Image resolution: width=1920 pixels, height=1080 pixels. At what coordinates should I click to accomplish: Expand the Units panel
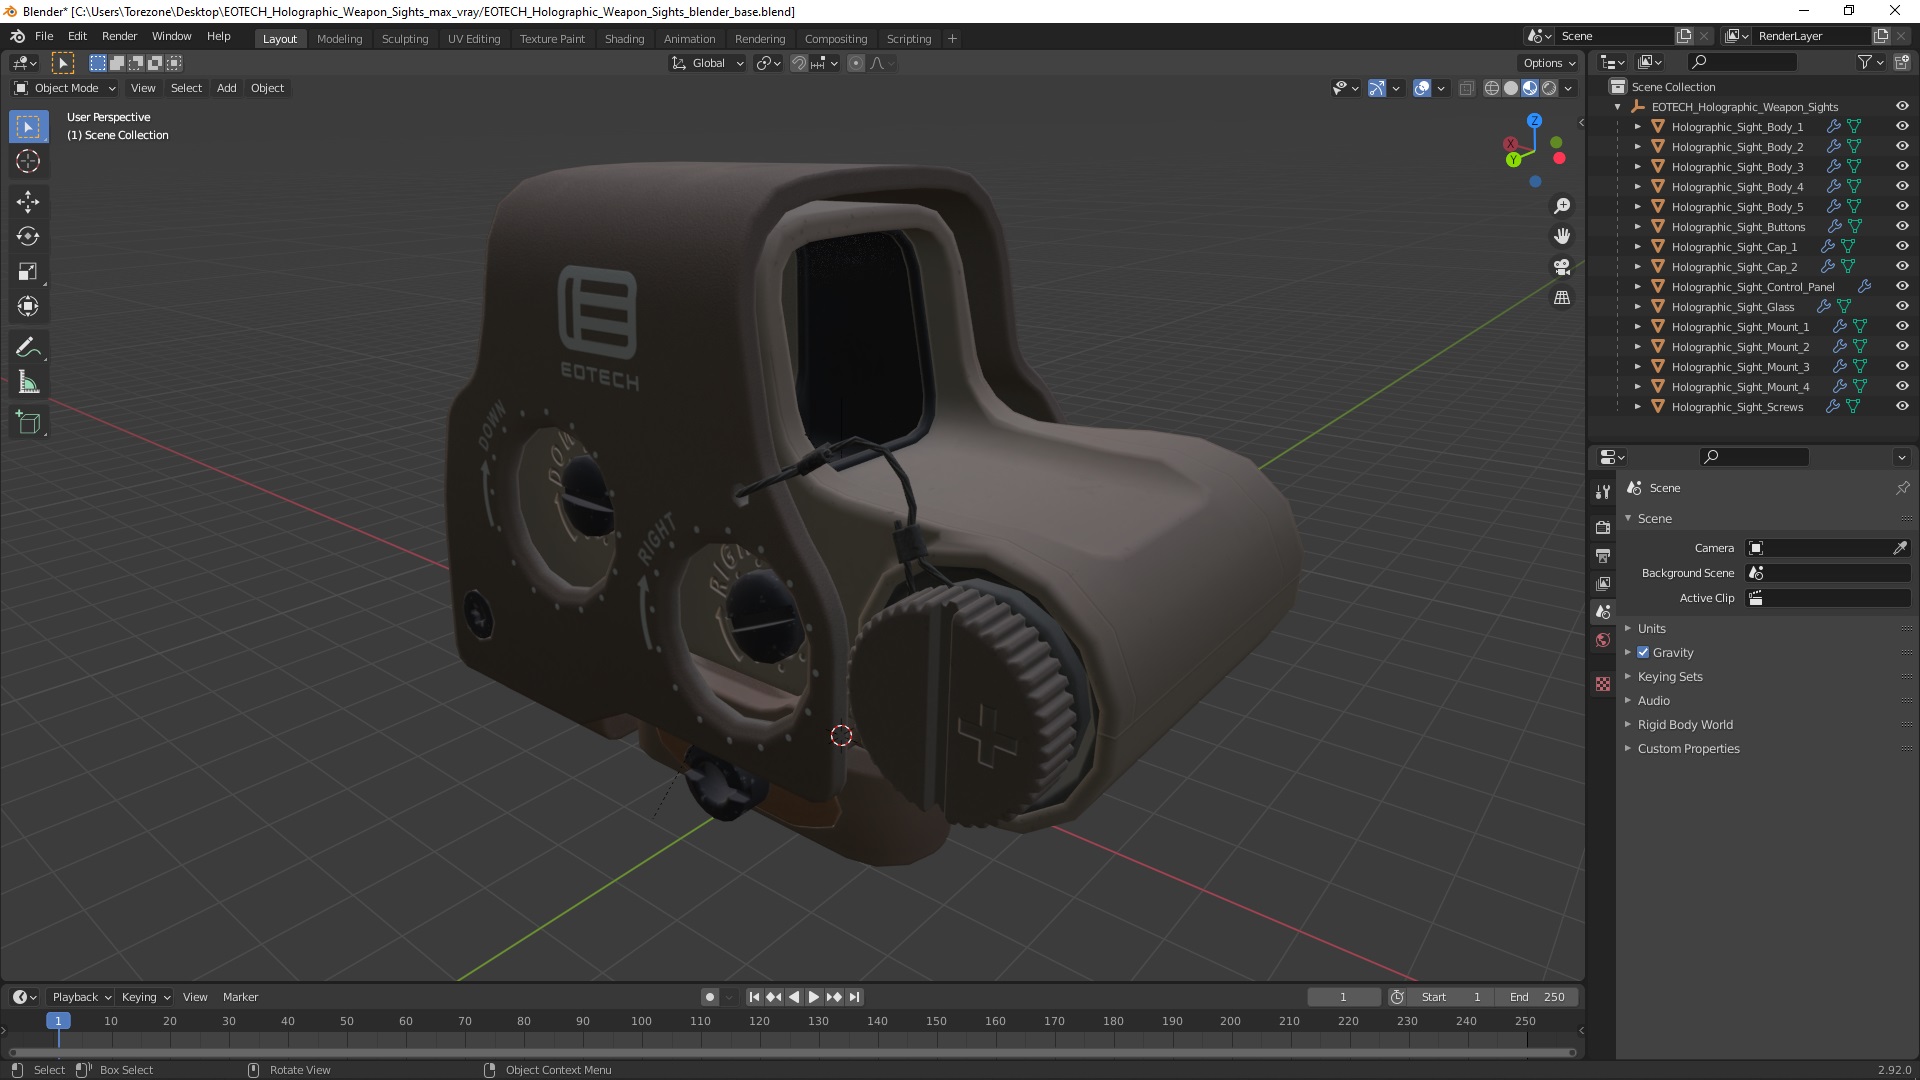pos(1651,628)
